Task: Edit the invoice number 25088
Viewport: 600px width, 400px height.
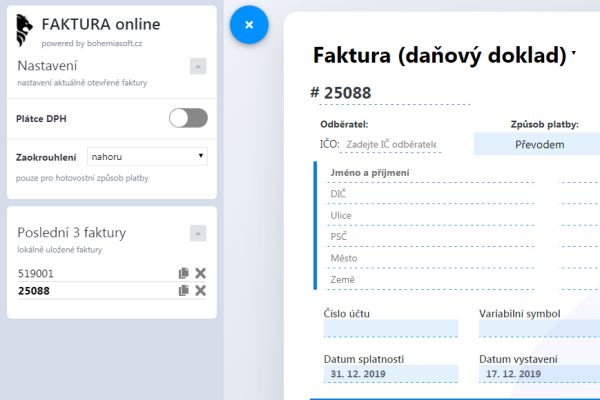Action: (x=347, y=93)
